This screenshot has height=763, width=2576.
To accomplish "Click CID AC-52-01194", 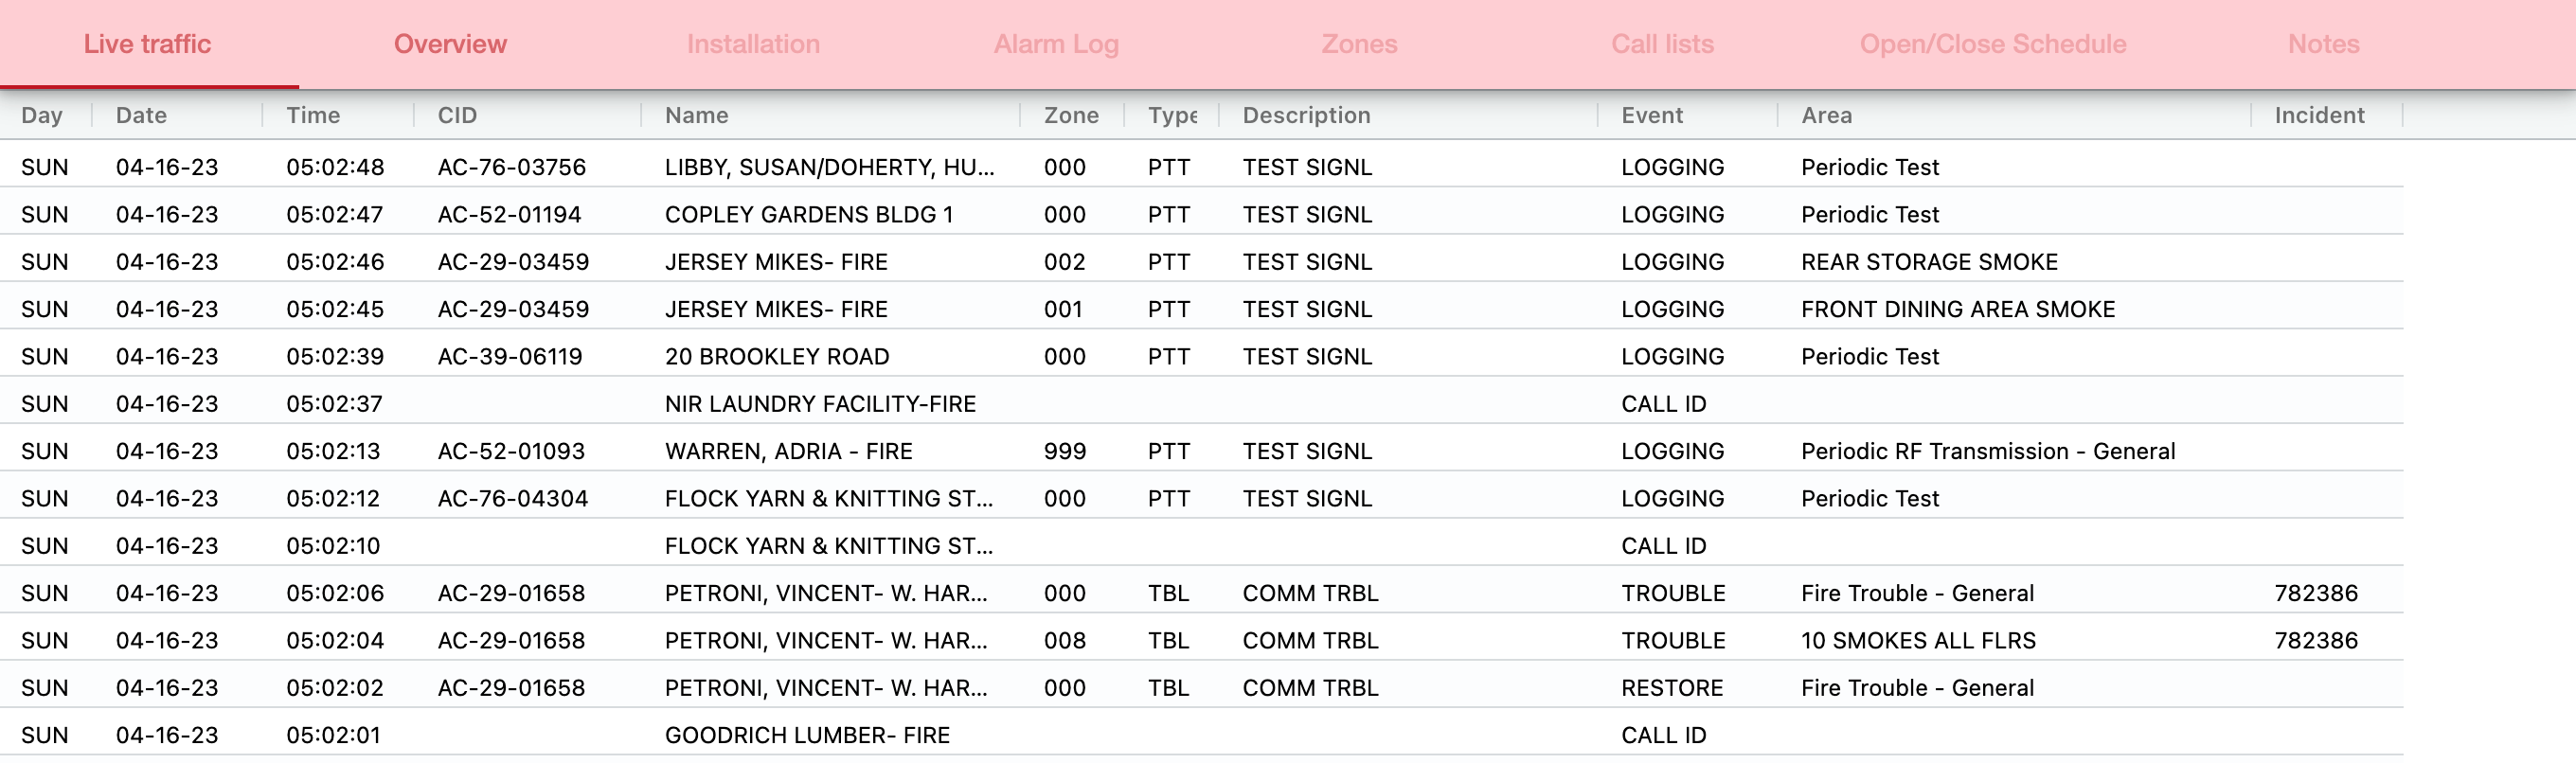I will click(509, 214).
